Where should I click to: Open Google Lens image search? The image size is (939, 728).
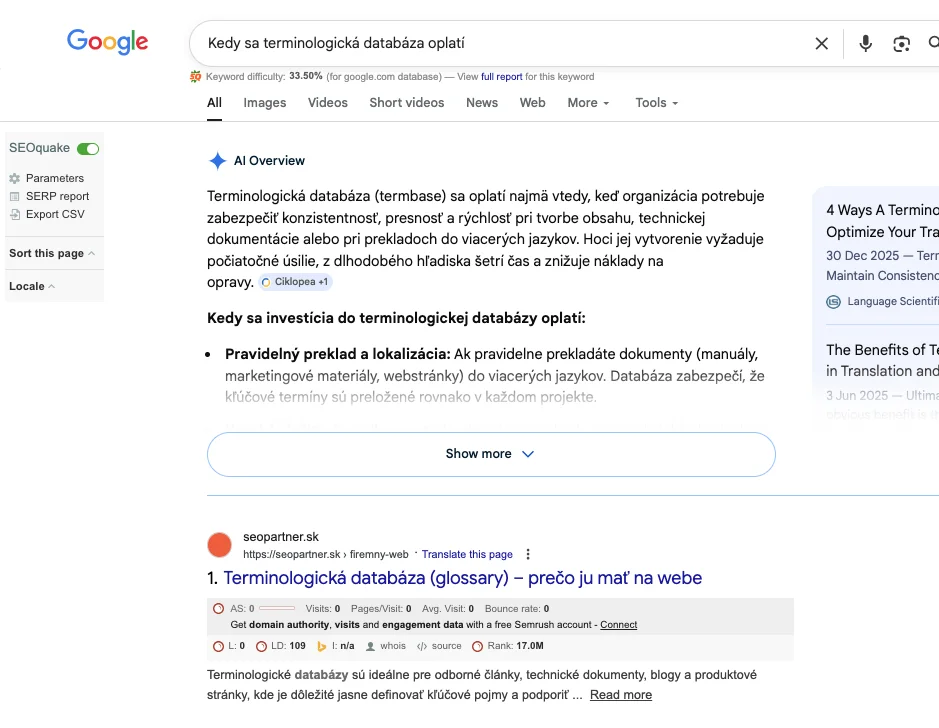tap(902, 43)
